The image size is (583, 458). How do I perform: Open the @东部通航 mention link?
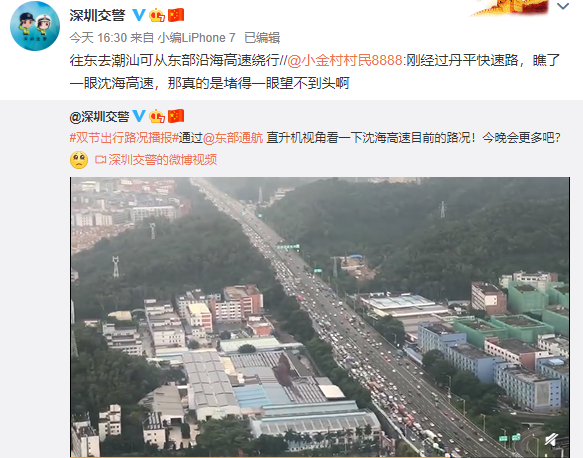click(233, 138)
